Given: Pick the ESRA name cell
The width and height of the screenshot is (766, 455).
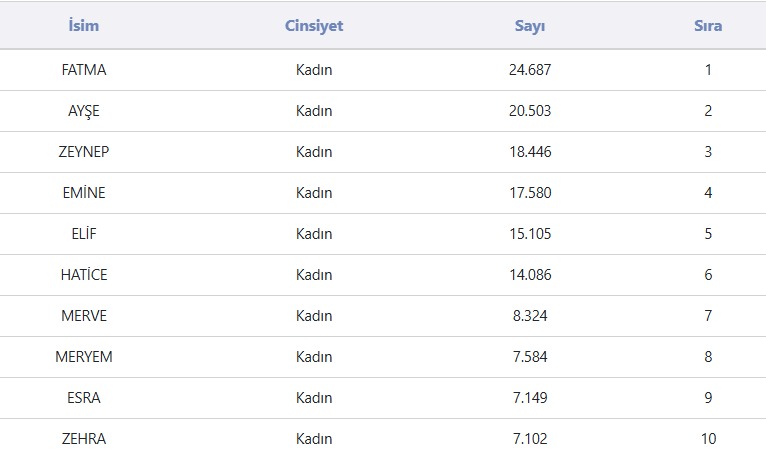Looking at the screenshot, I should [x=83, y=398].
